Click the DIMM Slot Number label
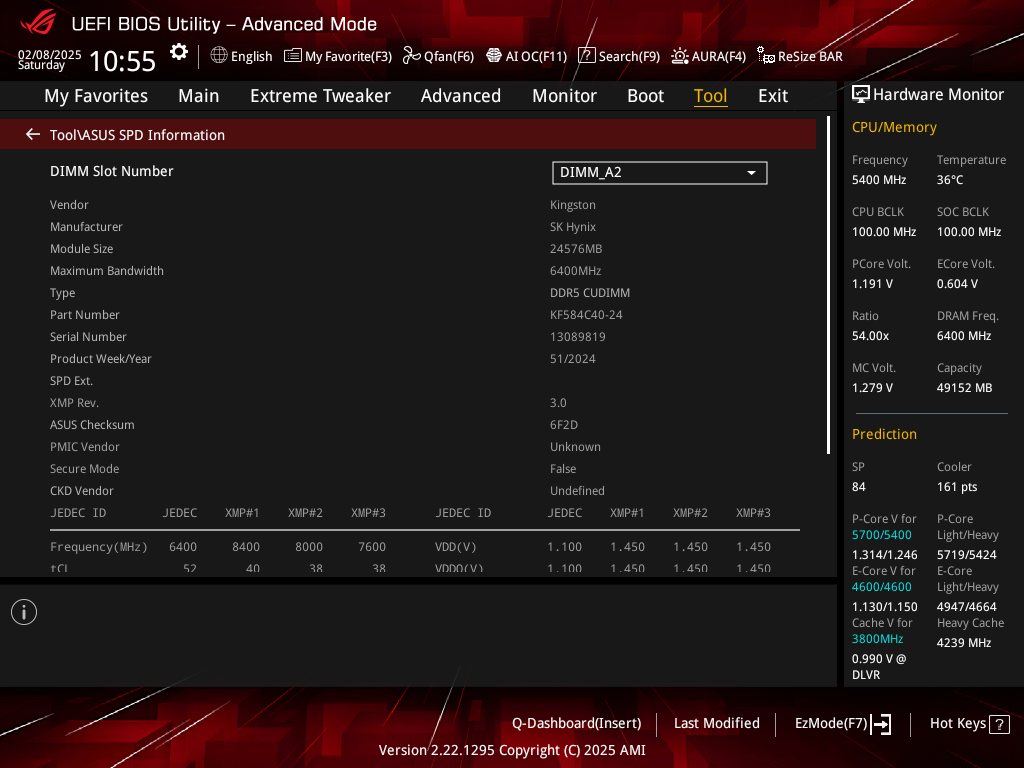The image size is (1024, 768). 112,171
